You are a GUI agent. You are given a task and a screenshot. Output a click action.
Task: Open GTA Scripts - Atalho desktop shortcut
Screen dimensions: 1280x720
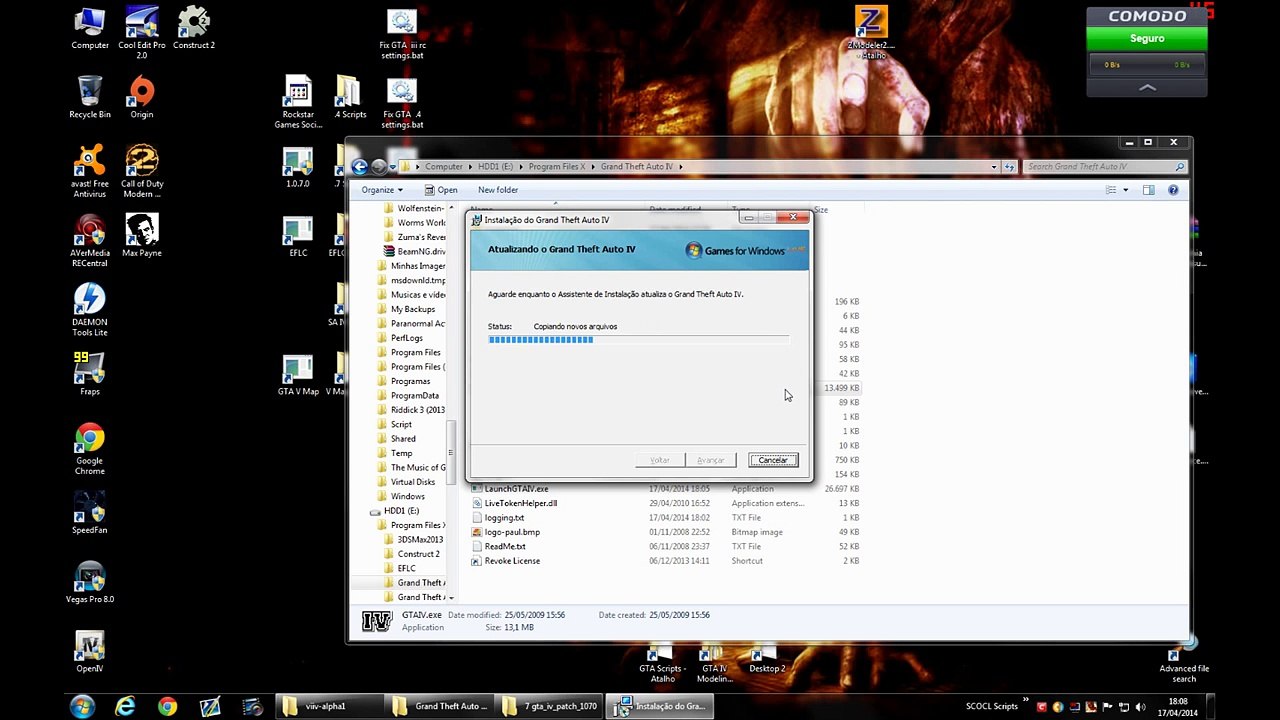point(661,665)
